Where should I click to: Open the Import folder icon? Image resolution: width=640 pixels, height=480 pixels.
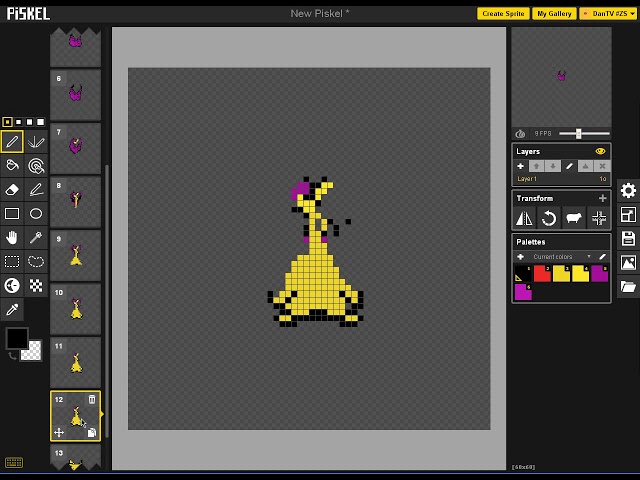pos(628,287)
